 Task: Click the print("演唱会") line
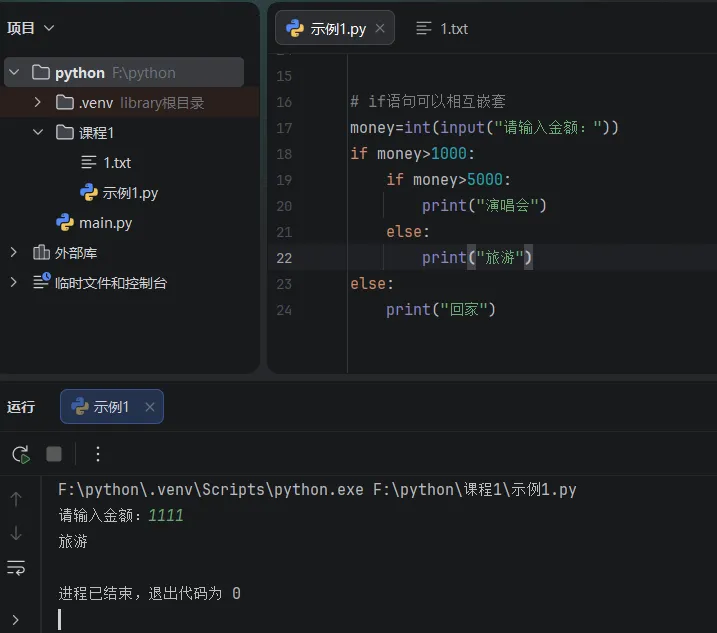point(484,206)
